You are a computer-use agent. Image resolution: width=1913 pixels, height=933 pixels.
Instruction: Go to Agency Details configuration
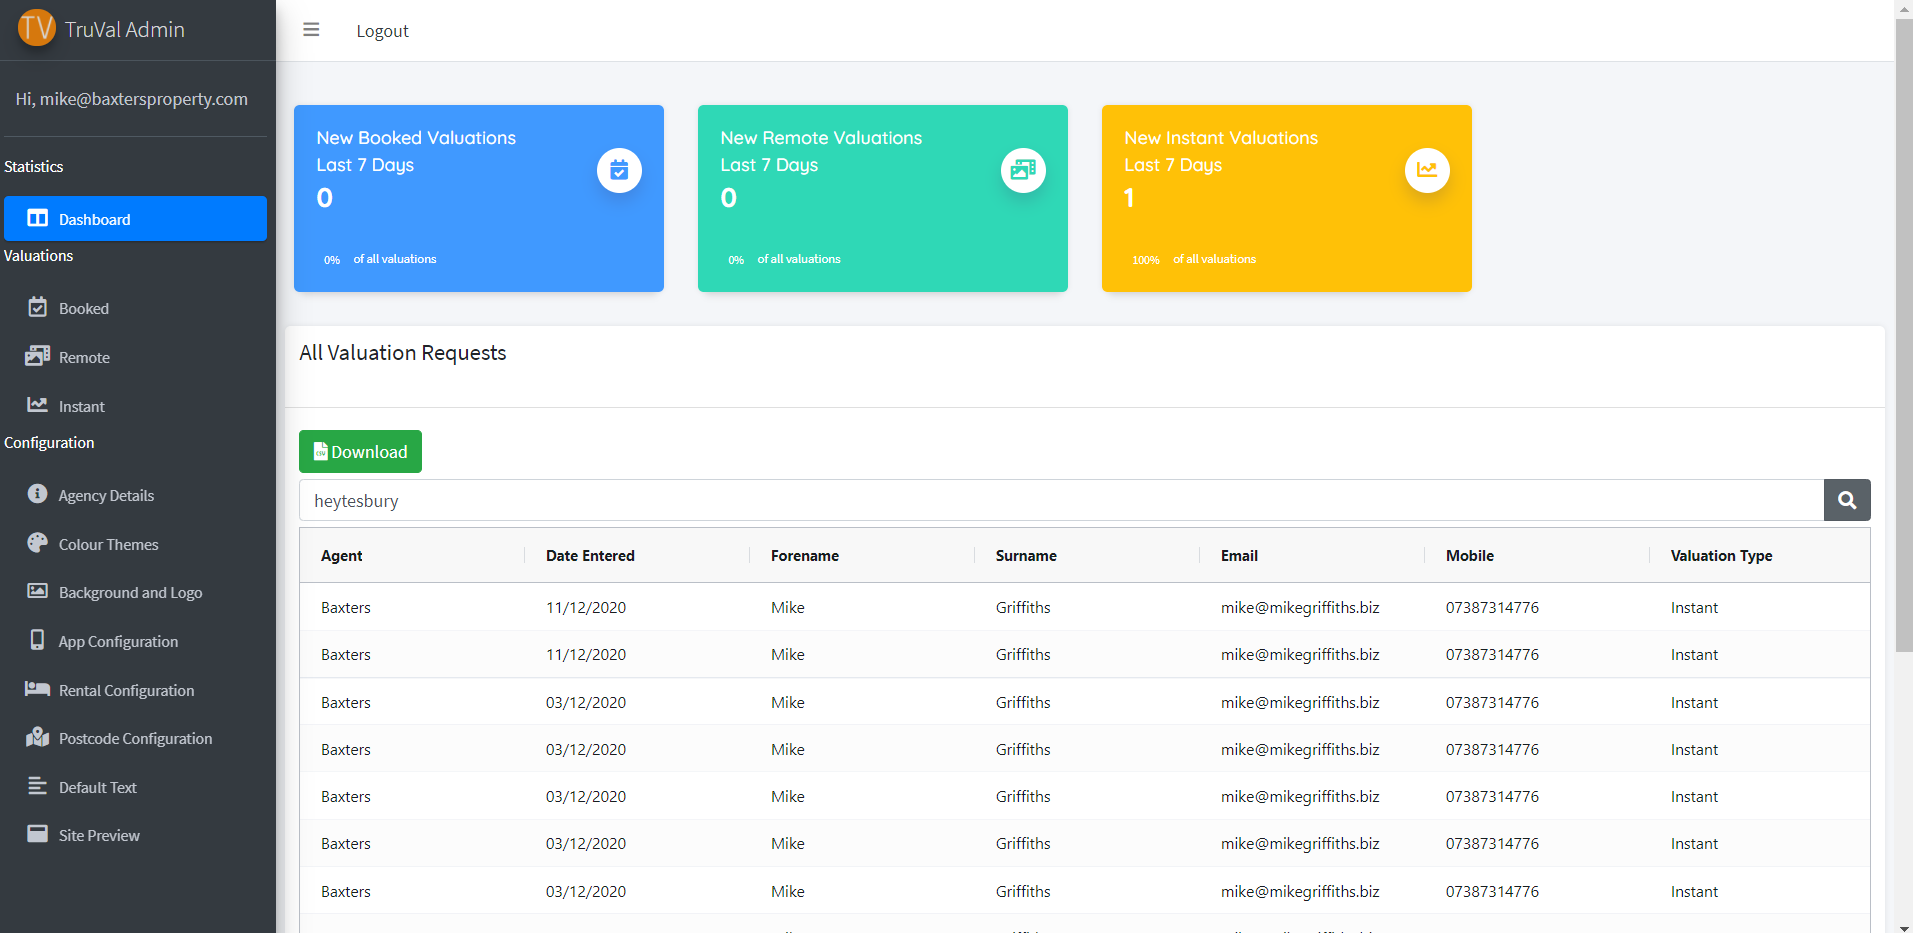[x=135, y=495]
